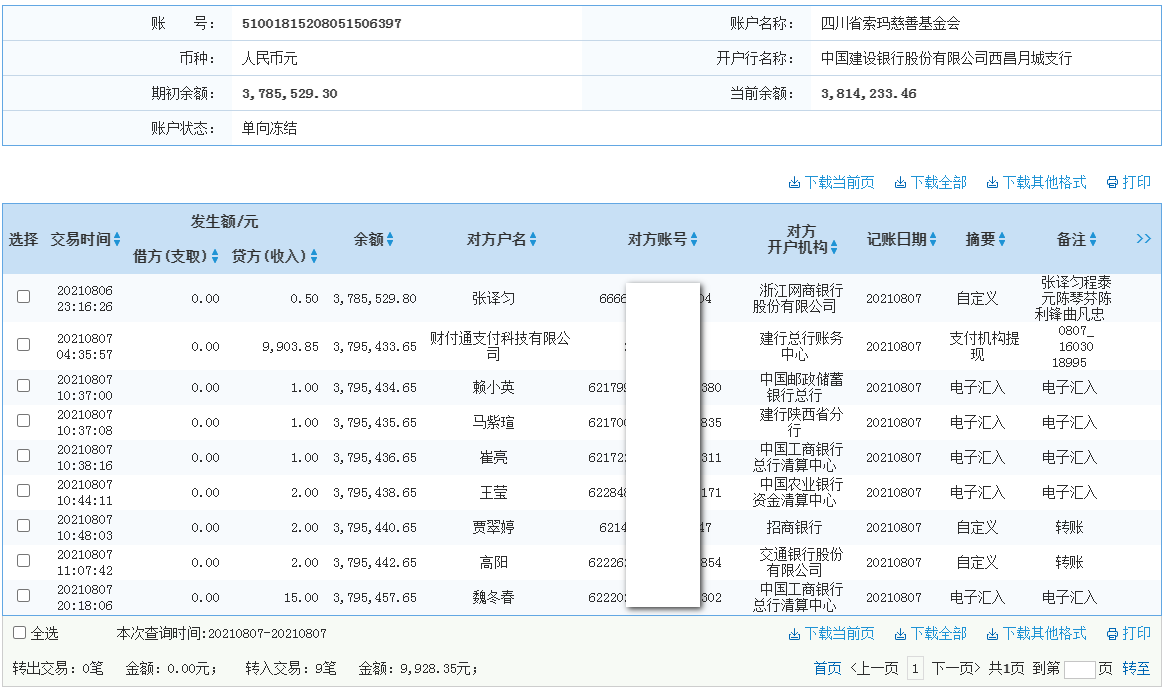Screen dimensions: 1165x691
Task: Click the page number input field
Action: tap(1080, 669)
